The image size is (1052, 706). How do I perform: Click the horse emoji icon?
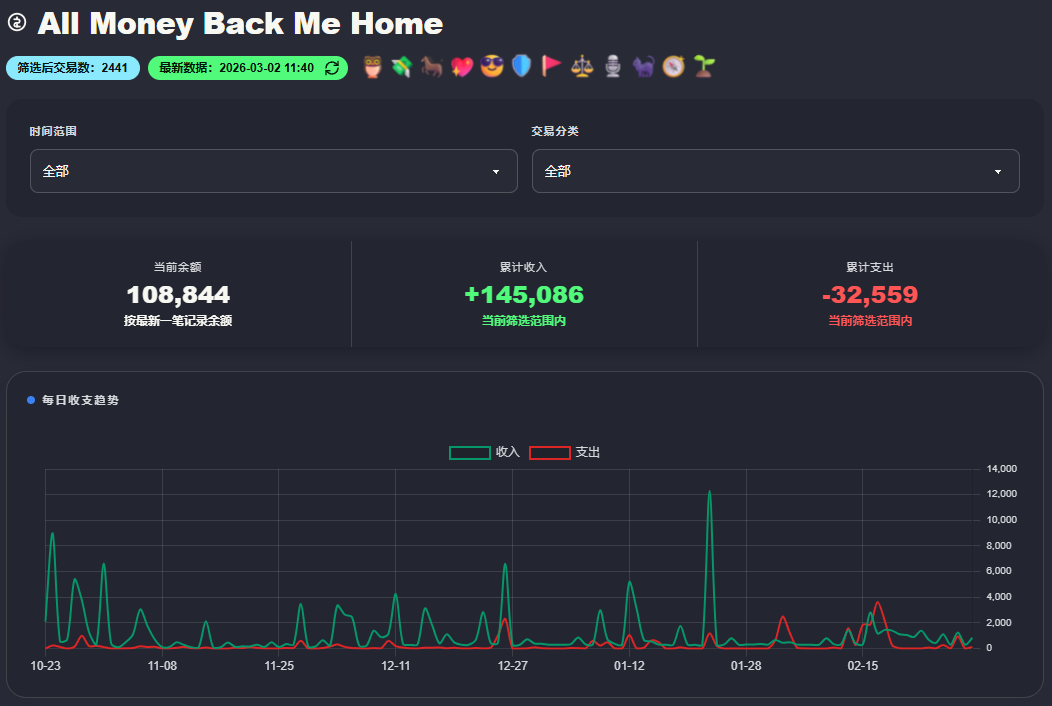[x=432, y=67]
